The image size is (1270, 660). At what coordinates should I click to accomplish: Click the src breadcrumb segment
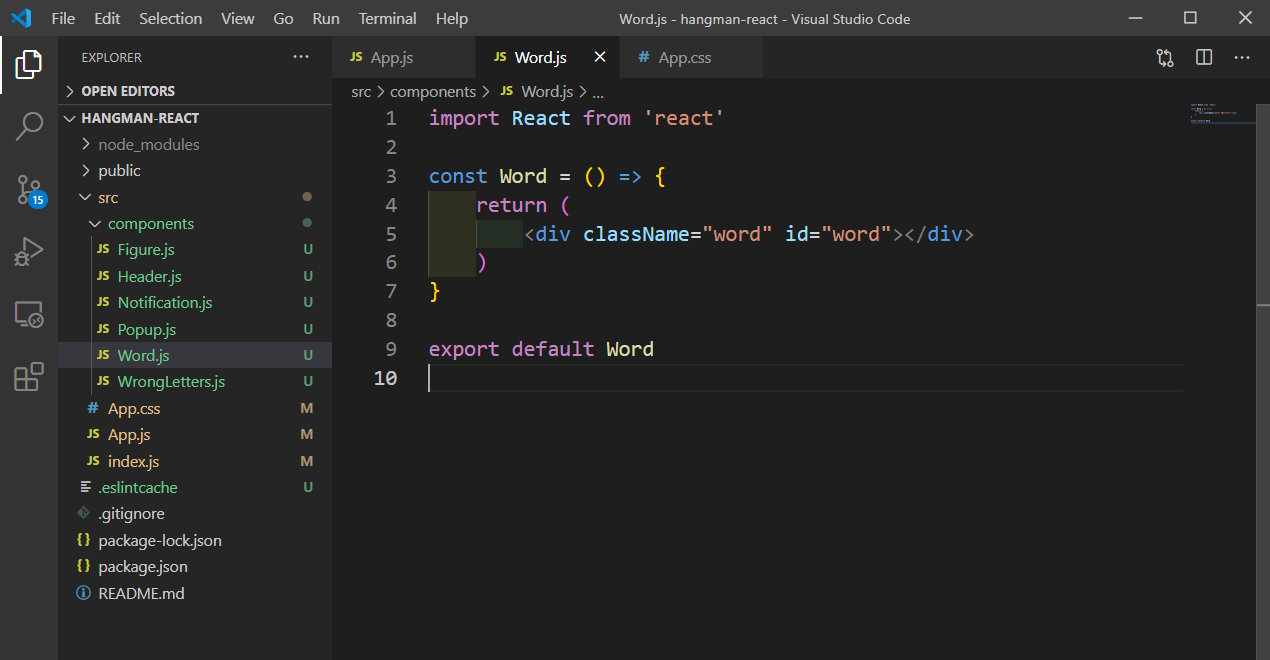tap(361, 91)
